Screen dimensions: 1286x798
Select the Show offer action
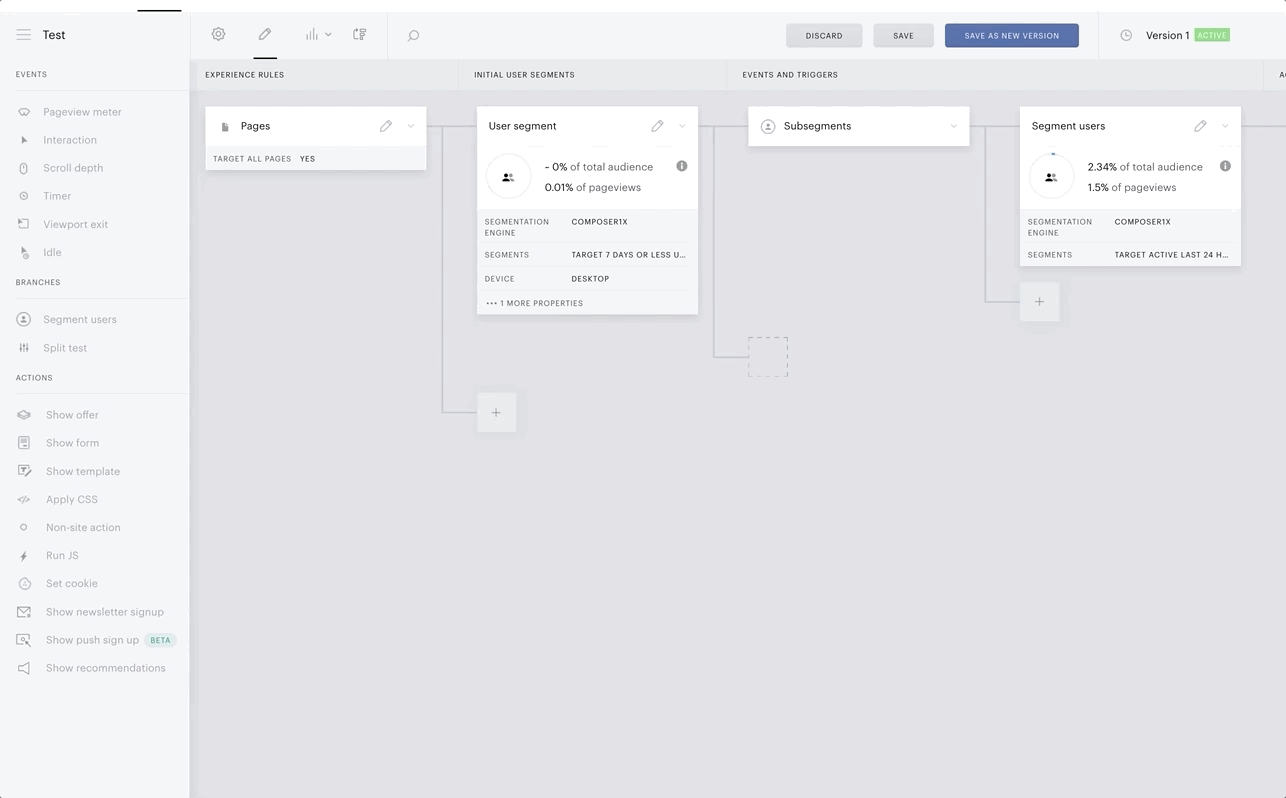[72, 415]
